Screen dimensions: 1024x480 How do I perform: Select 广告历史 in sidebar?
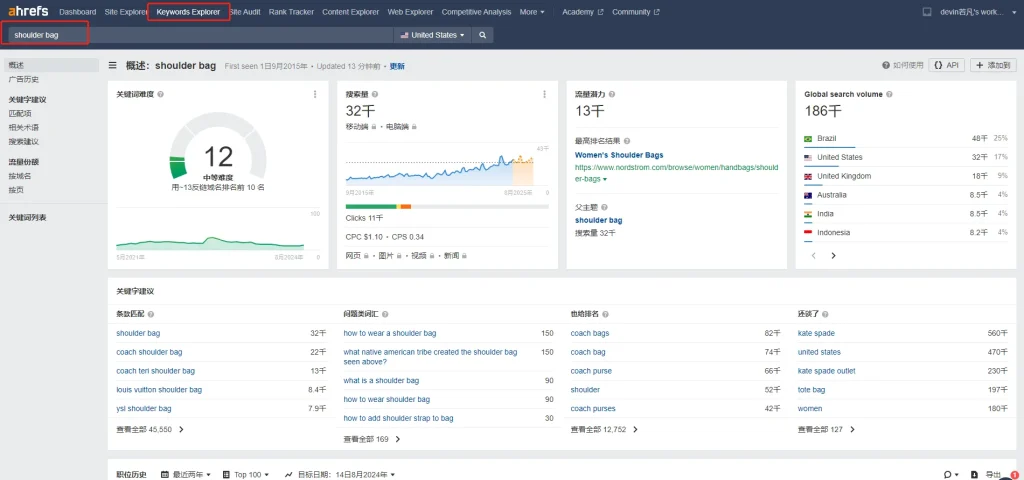tap(24, 80)
